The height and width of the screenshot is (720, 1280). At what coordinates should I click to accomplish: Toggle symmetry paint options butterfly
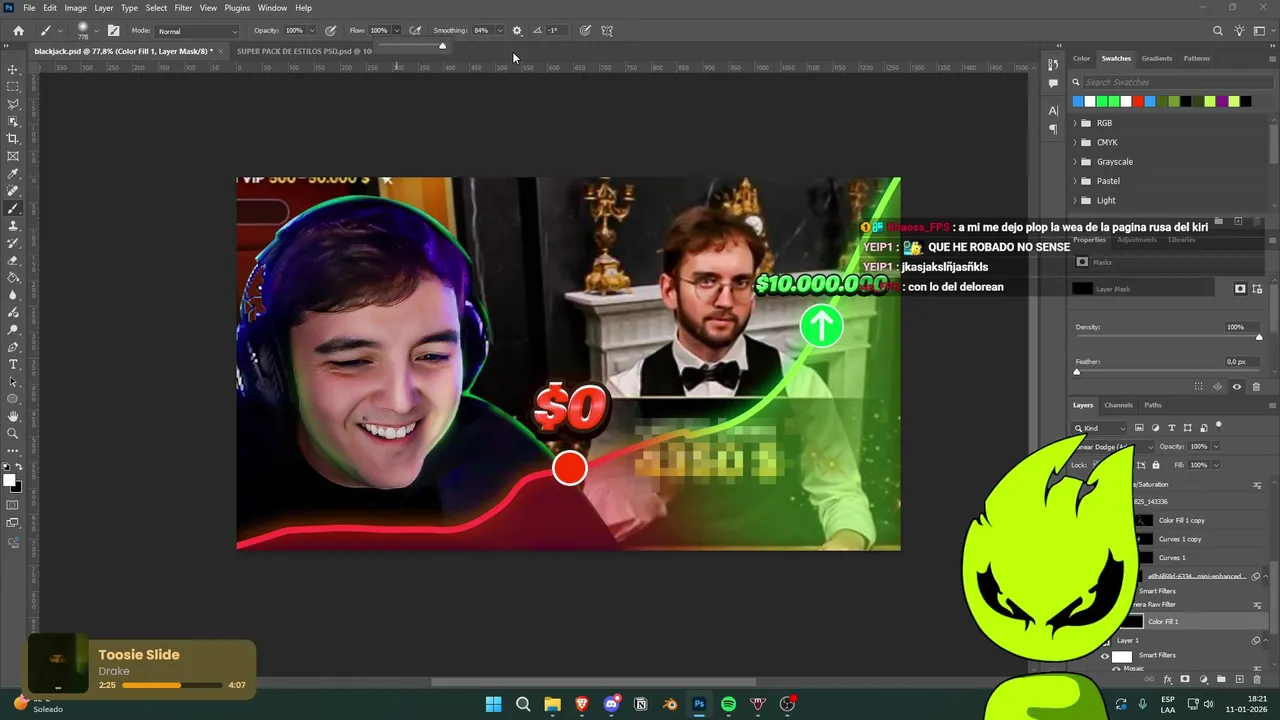[x=607, y=31]
